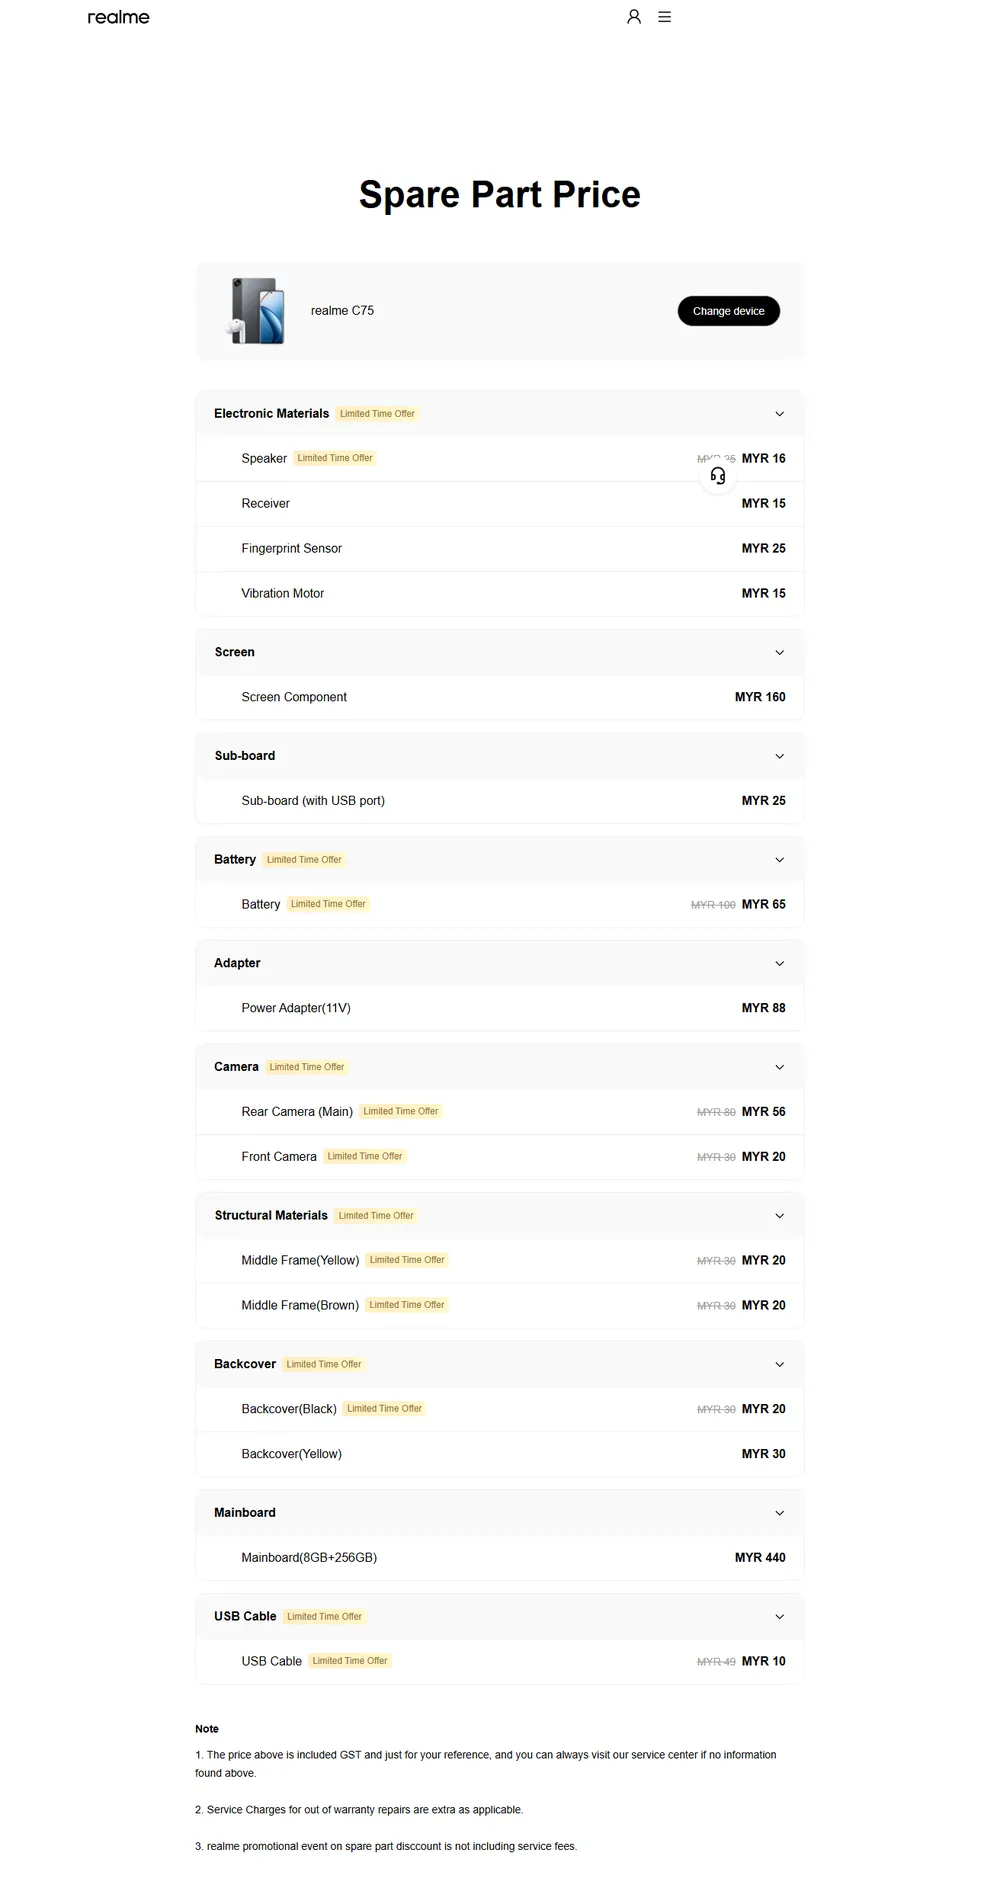1000x1901 pixels.
Task: Collapse the Electronic Materials section
Action: pyautogui.click(x=780, y=414)
